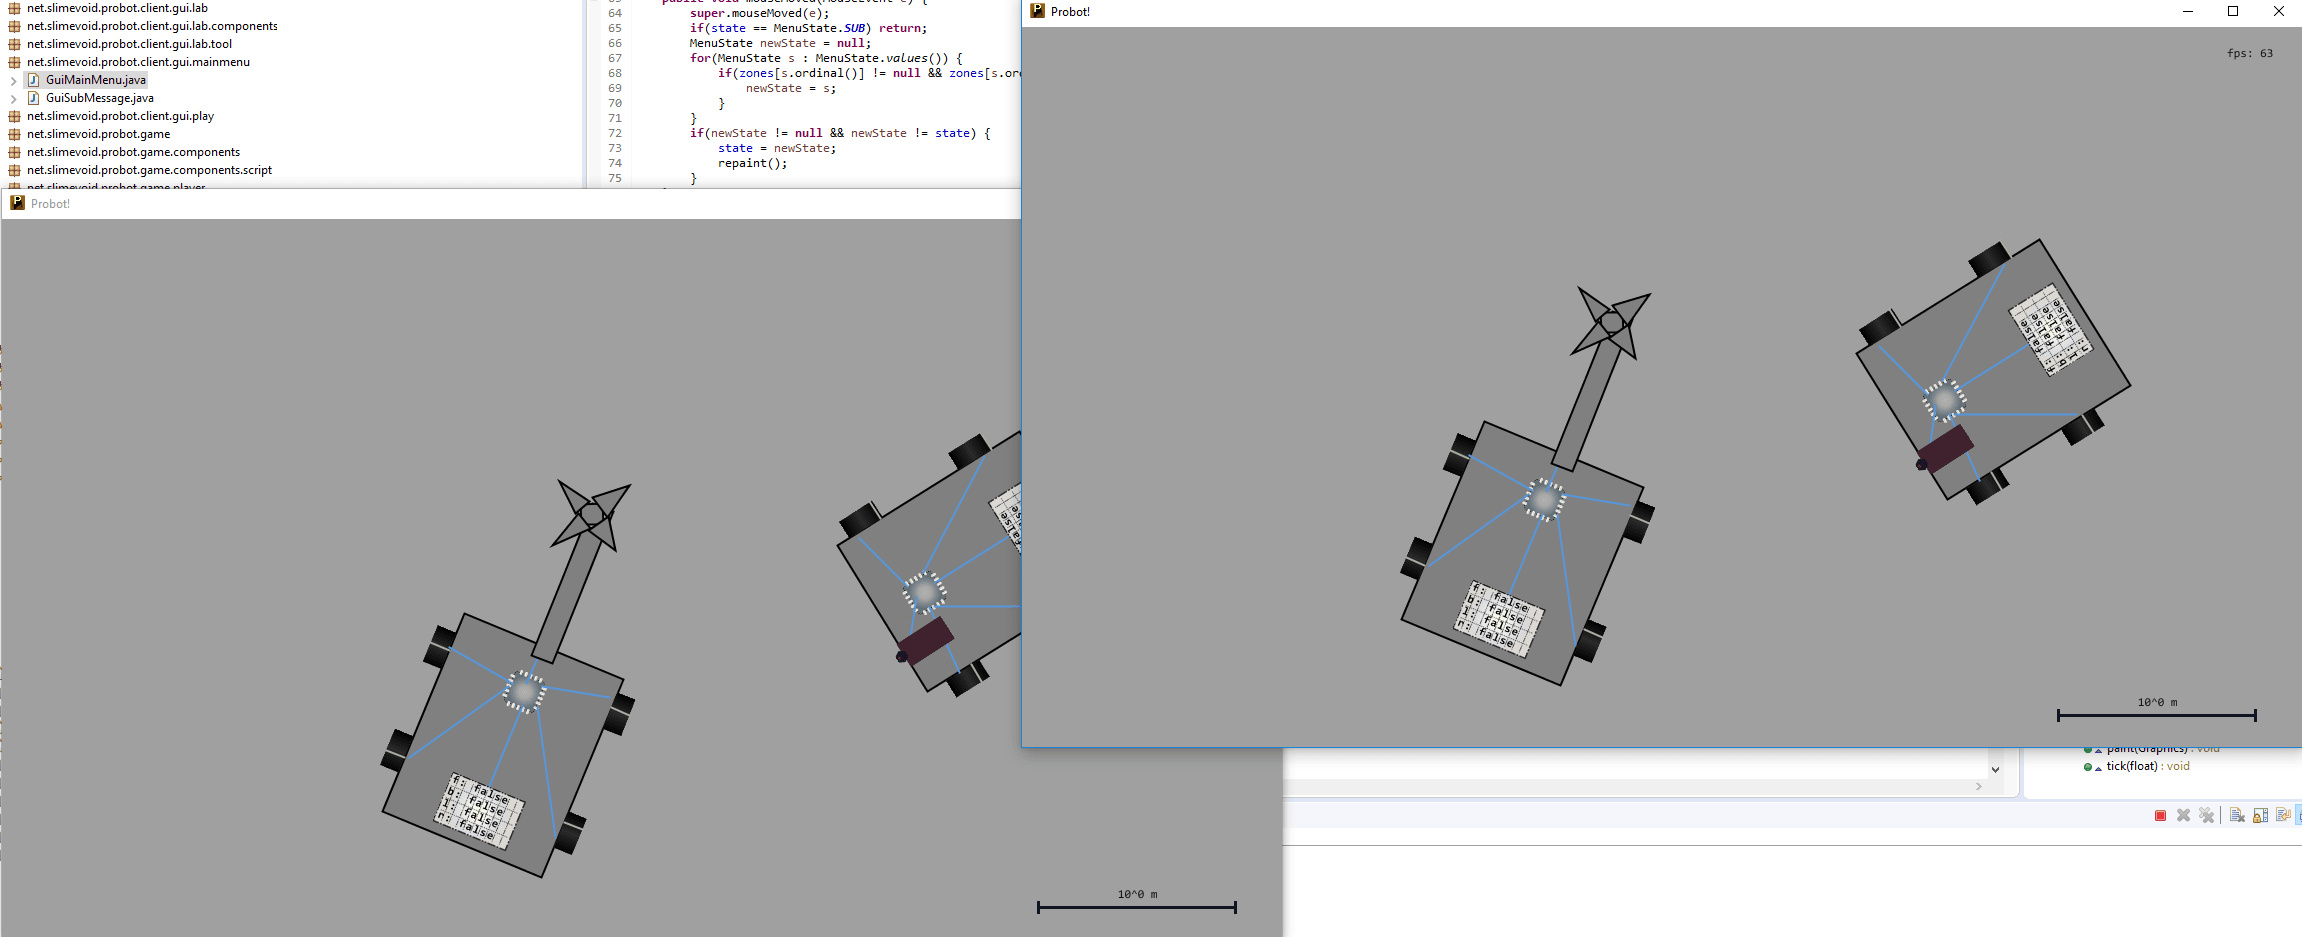Click Java file icon of GuiSubMessage.java
The height and width of the screenshot is (937, 2302).
pyautogui.click(x=33, y=98)
